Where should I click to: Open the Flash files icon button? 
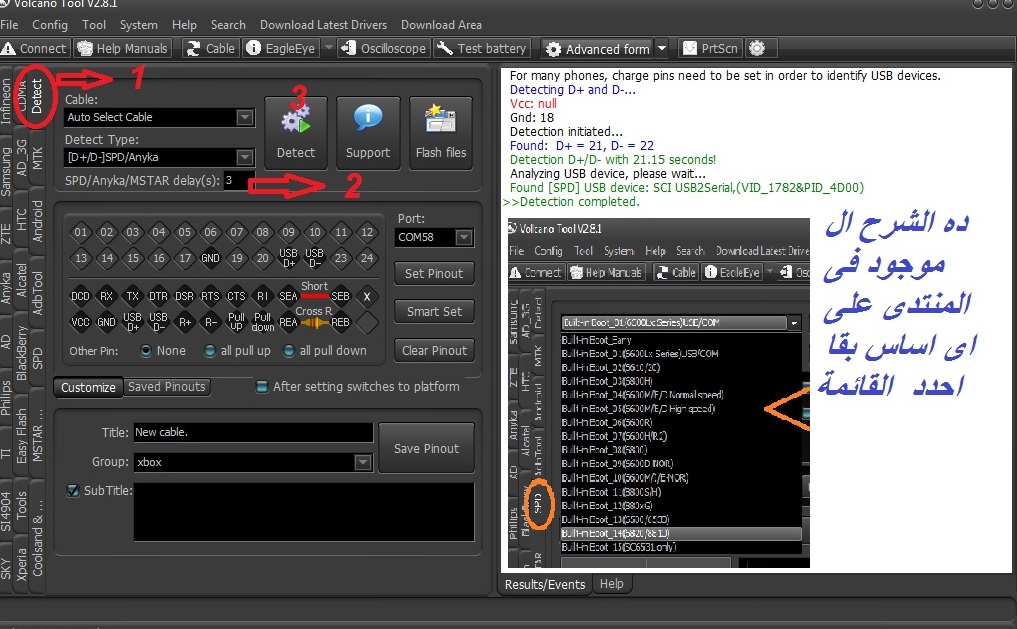(440, 133)
